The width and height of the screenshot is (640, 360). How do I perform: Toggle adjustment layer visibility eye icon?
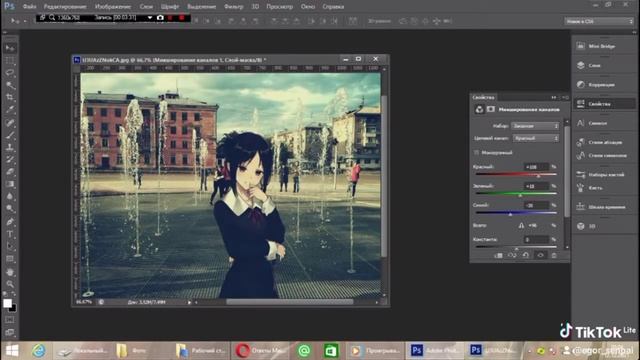click(x=540, y=256)
